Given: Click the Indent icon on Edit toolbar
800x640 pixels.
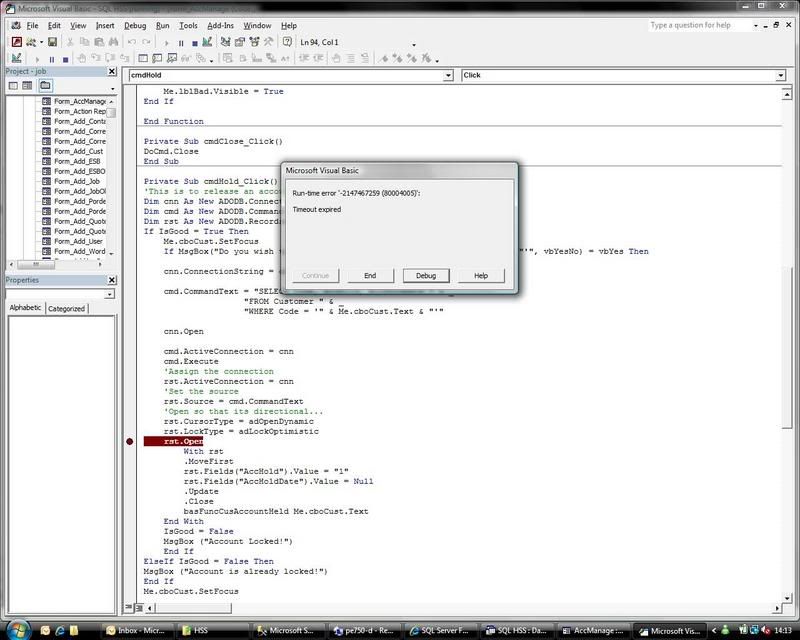Looking at the screenshot, I should tap(304, 58).
